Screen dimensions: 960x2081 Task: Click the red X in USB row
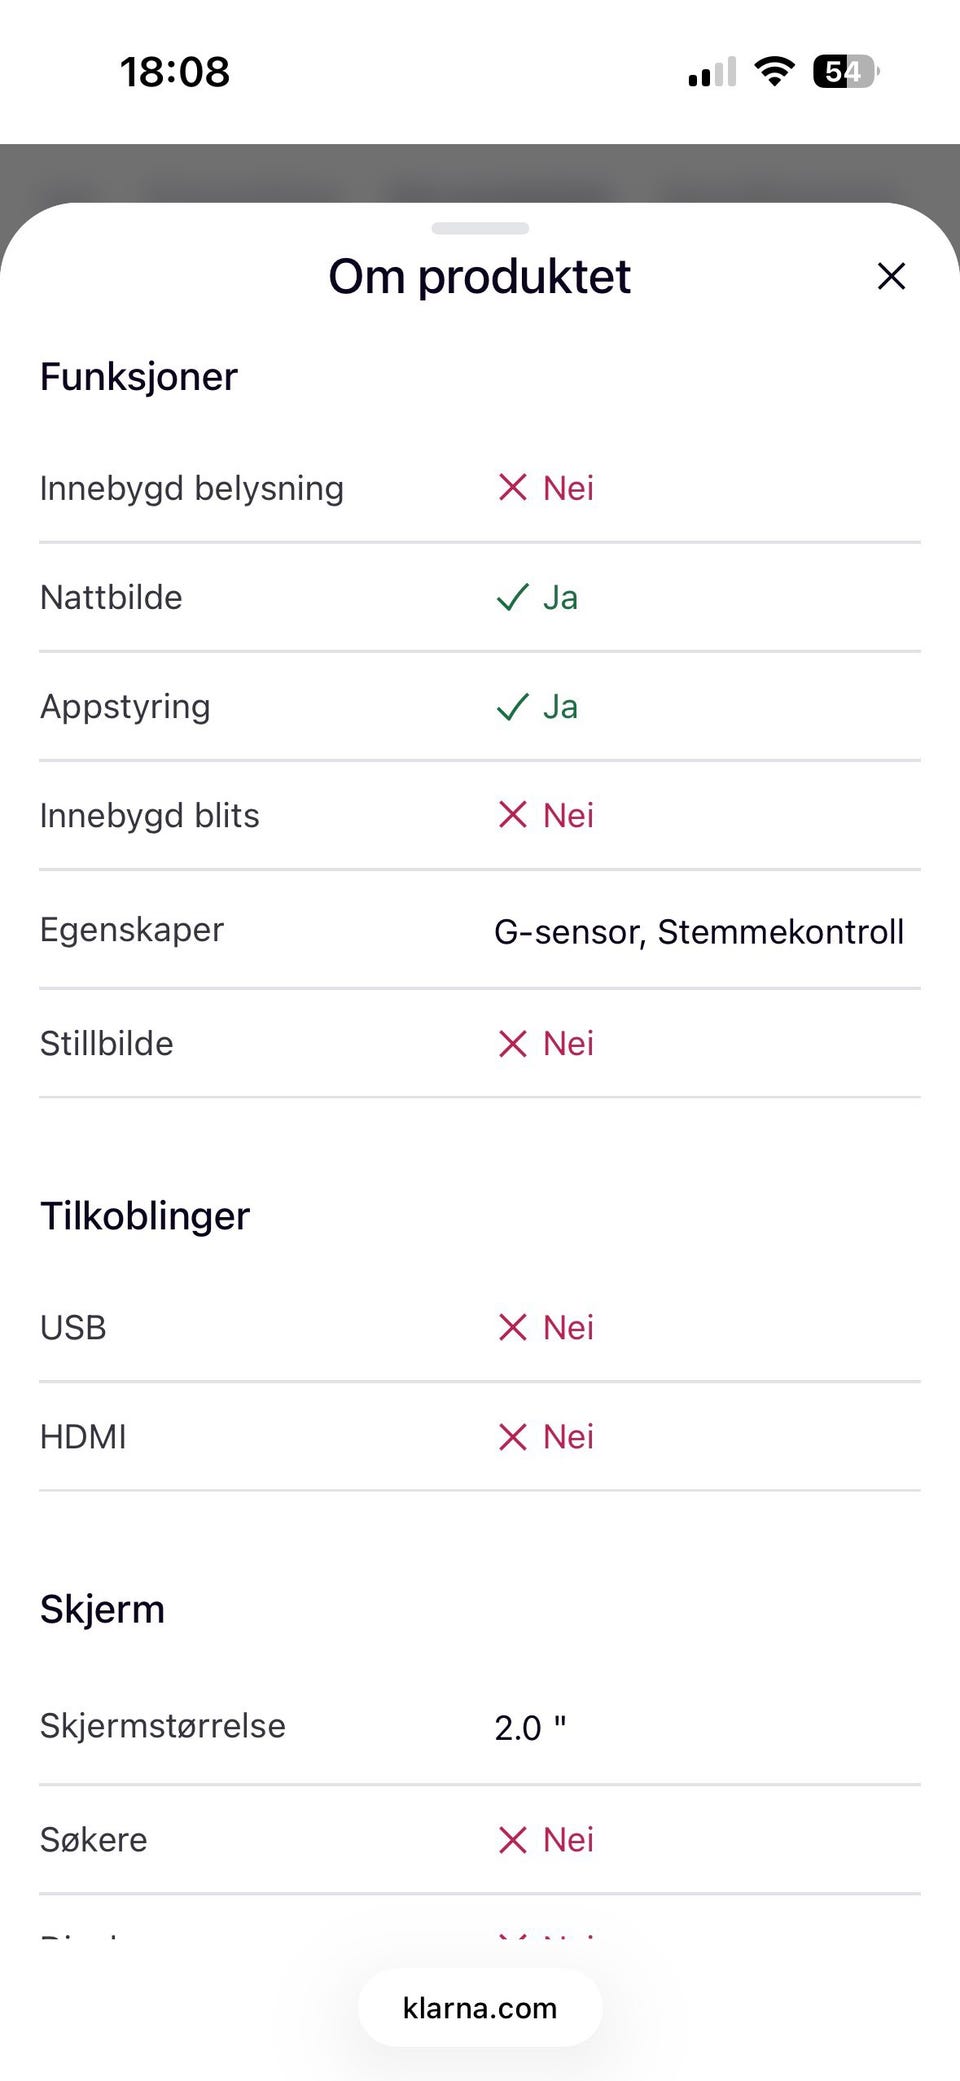(512, 1328)
